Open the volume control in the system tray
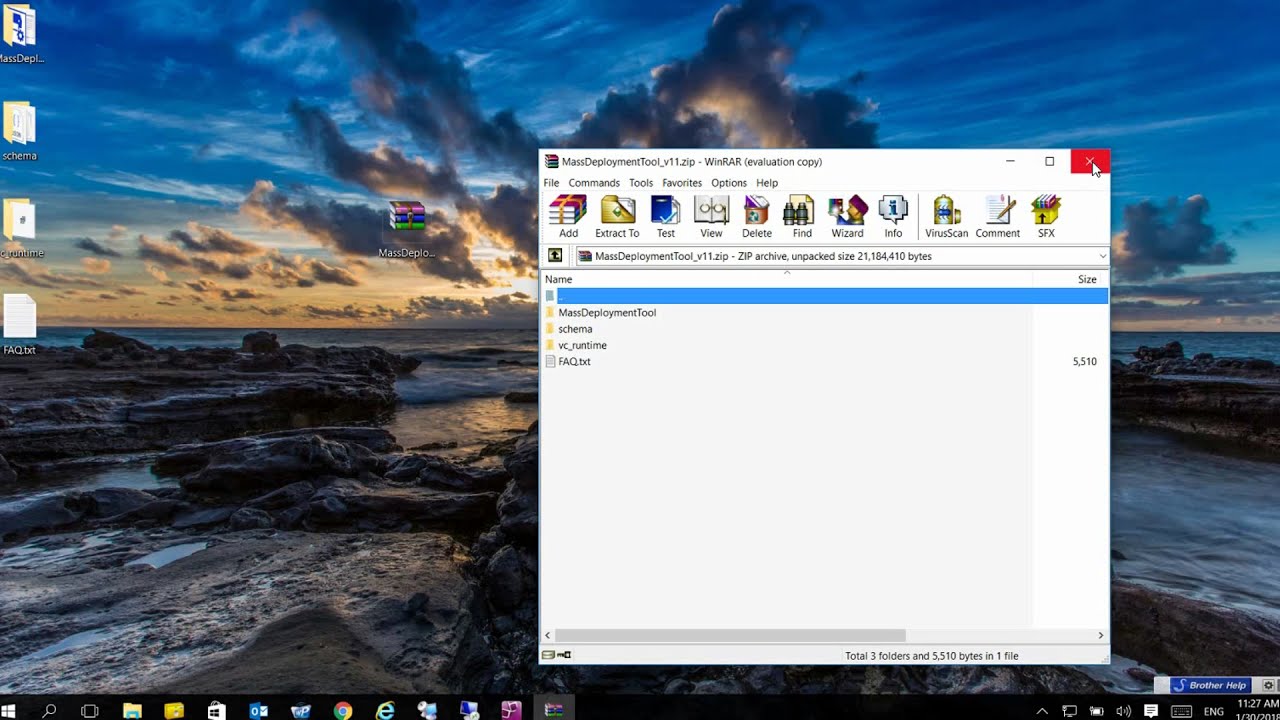The height and width of the screenshot is (720, 1280). click(1123, 711)
